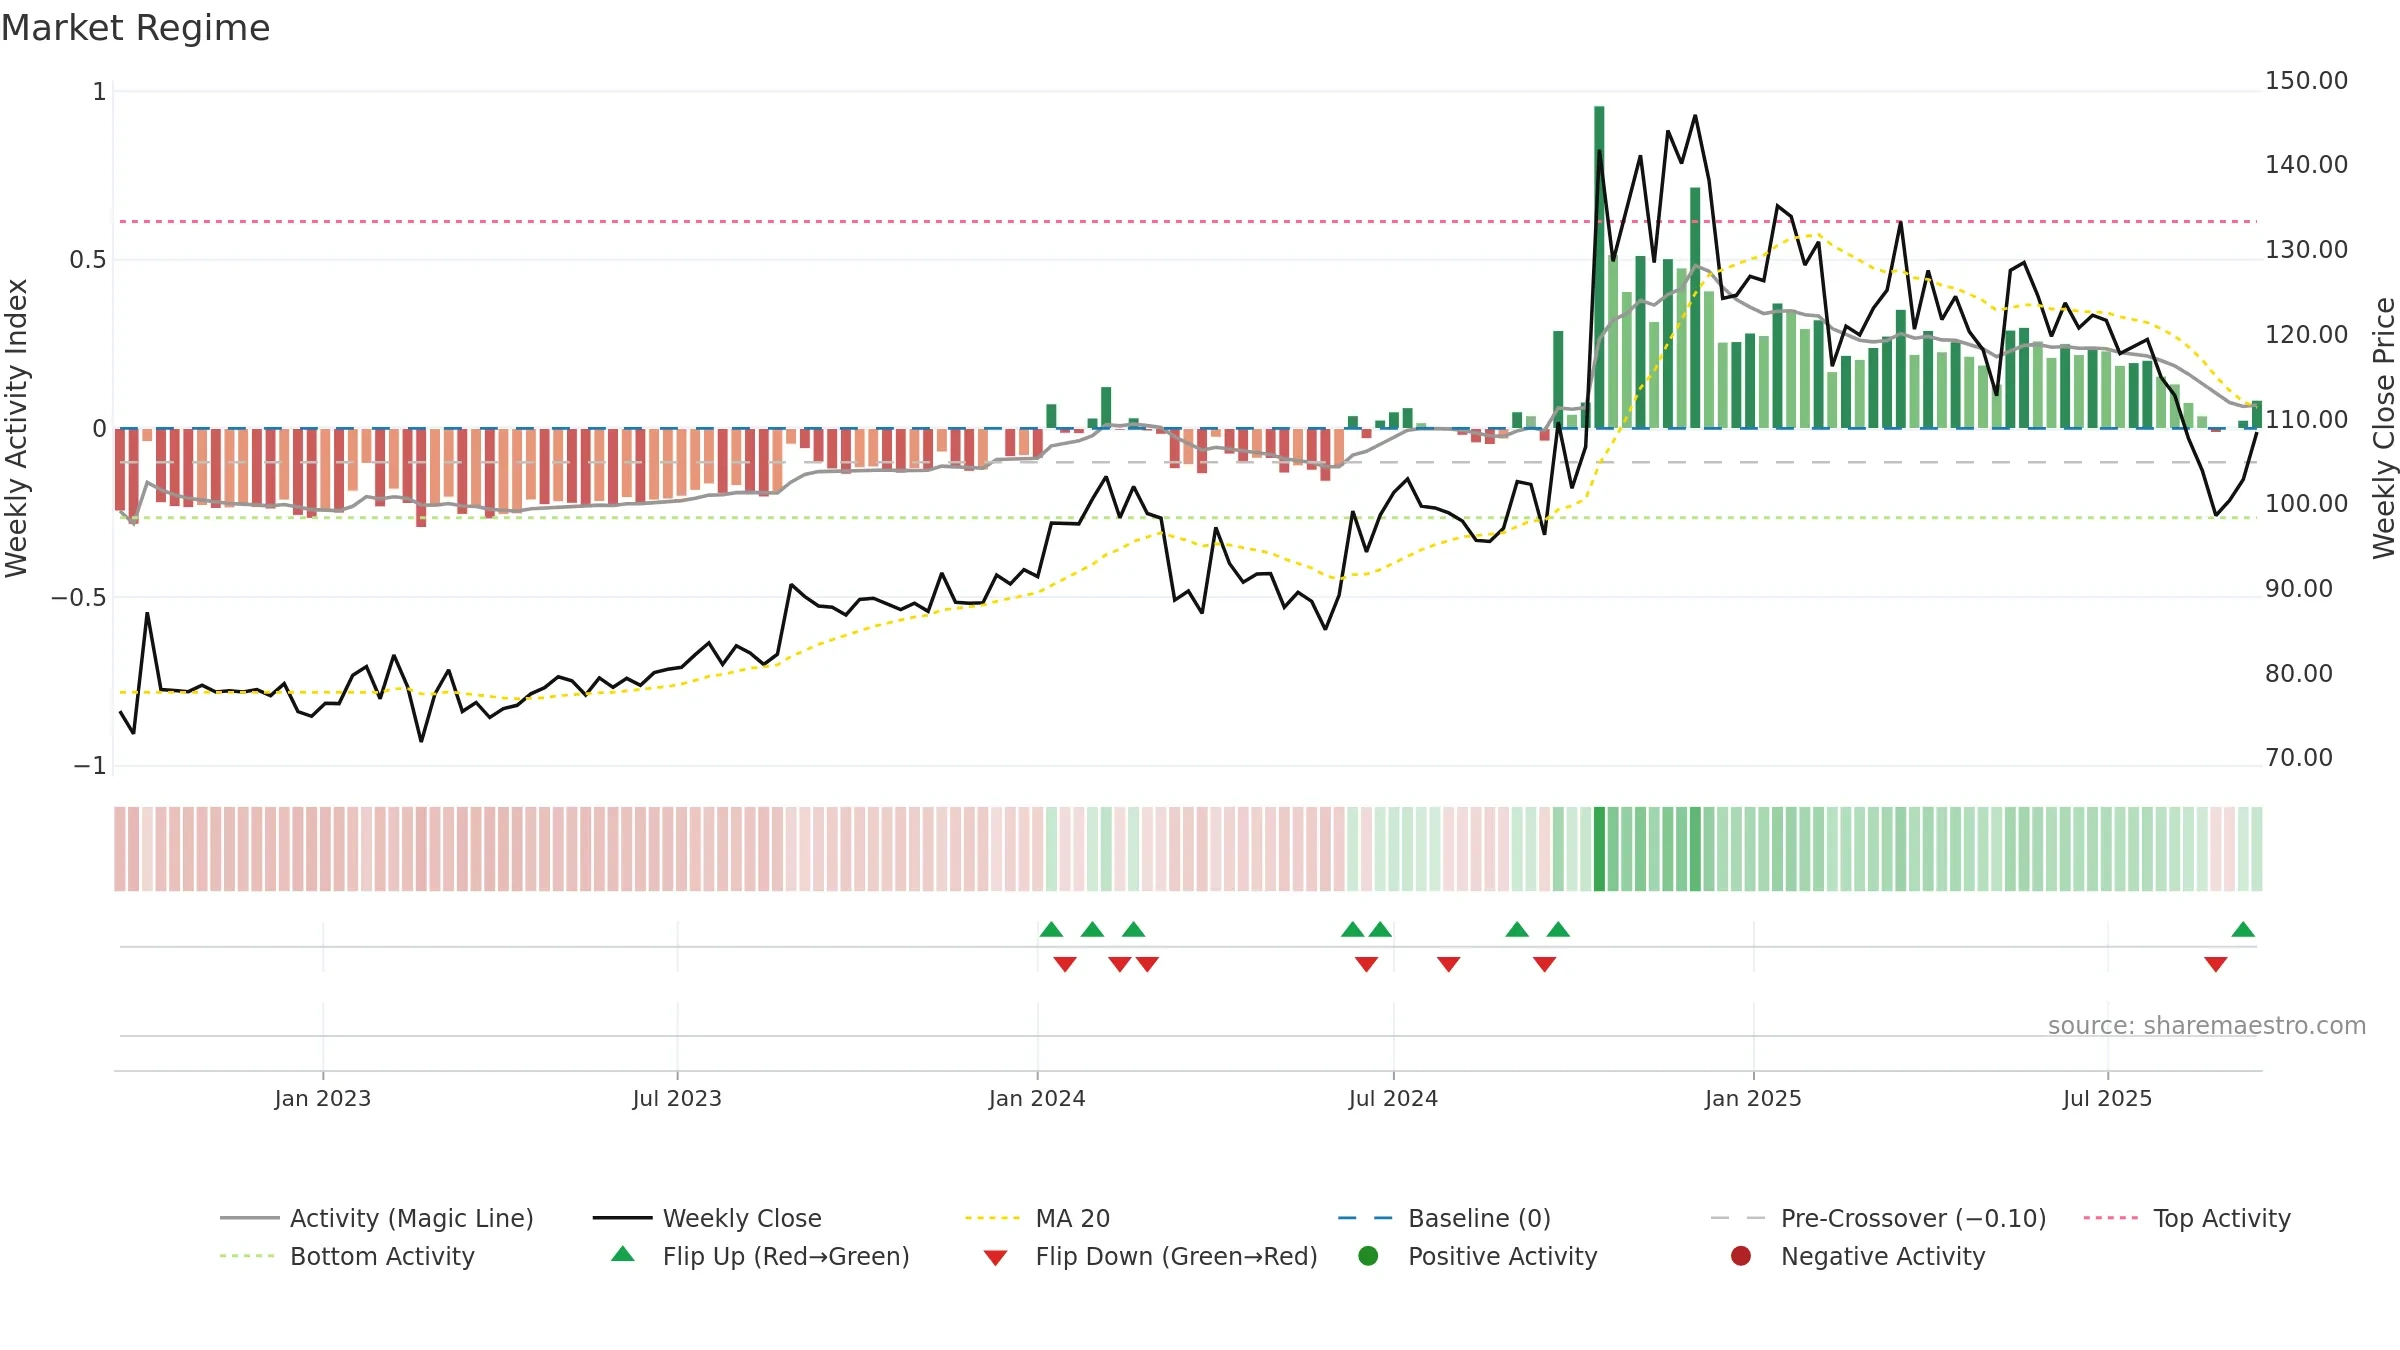Click the 110.00 price axis tick
Screen dimensions: 2400x1350
click(x=2306, y=419)
